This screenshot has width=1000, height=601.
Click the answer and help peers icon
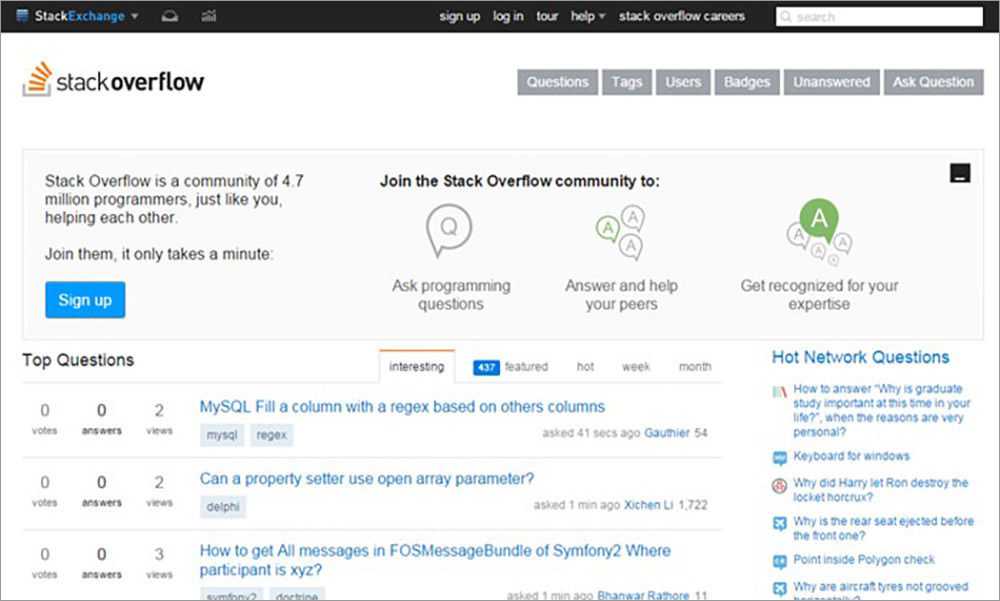621,232
